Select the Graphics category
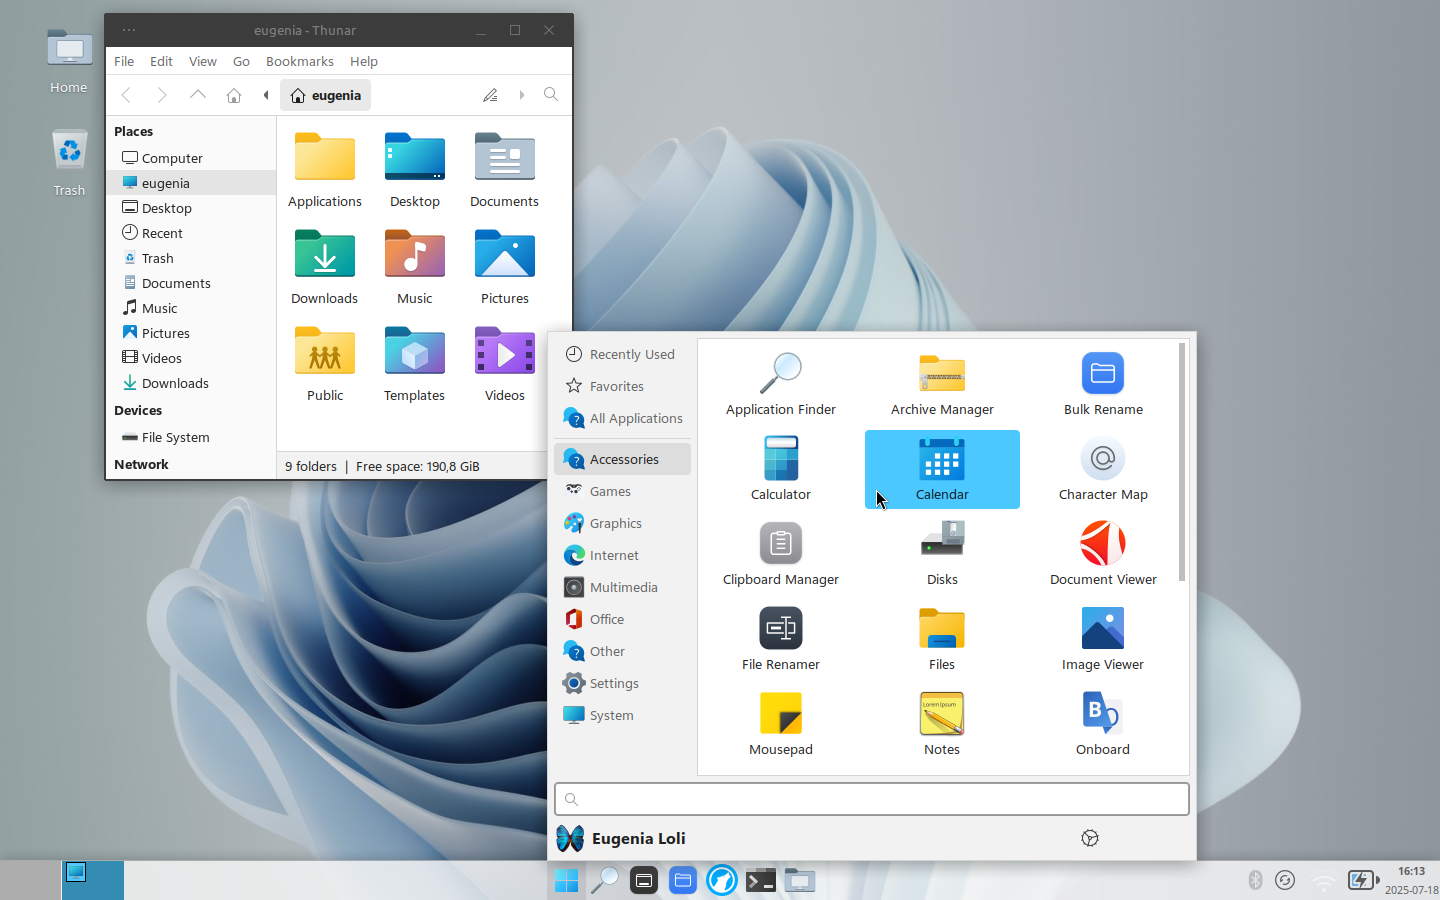Image resolution: width=1440 pixels, height=900 pixels. (x=622, y=523)
